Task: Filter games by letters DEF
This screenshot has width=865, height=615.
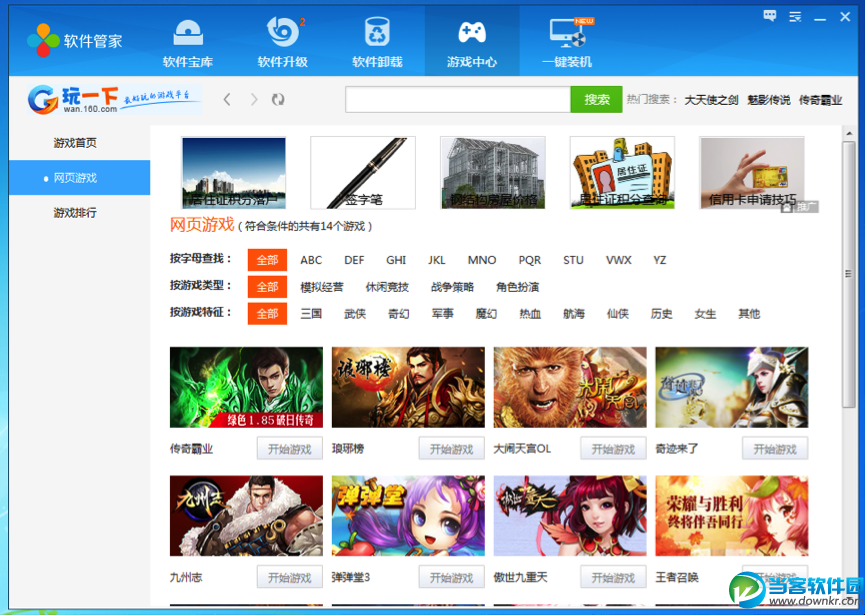Action: [354, 260]
